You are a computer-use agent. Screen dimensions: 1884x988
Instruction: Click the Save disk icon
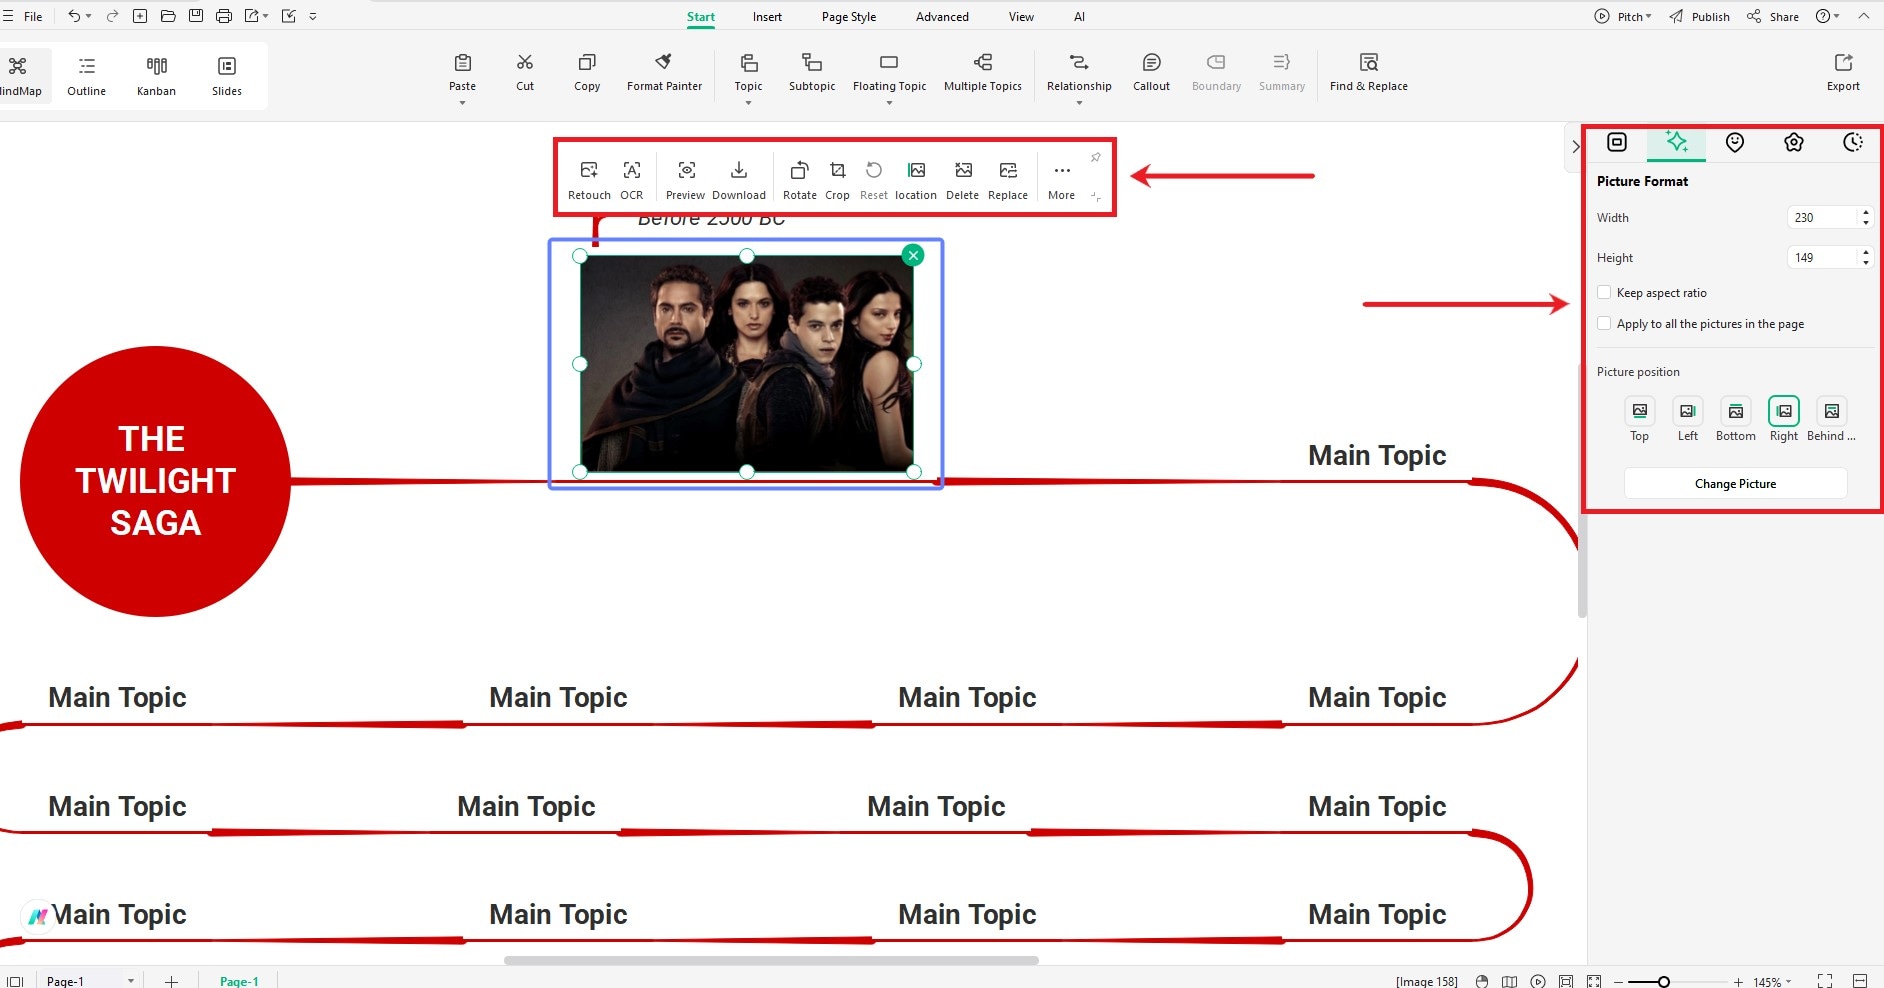(196, 16)
